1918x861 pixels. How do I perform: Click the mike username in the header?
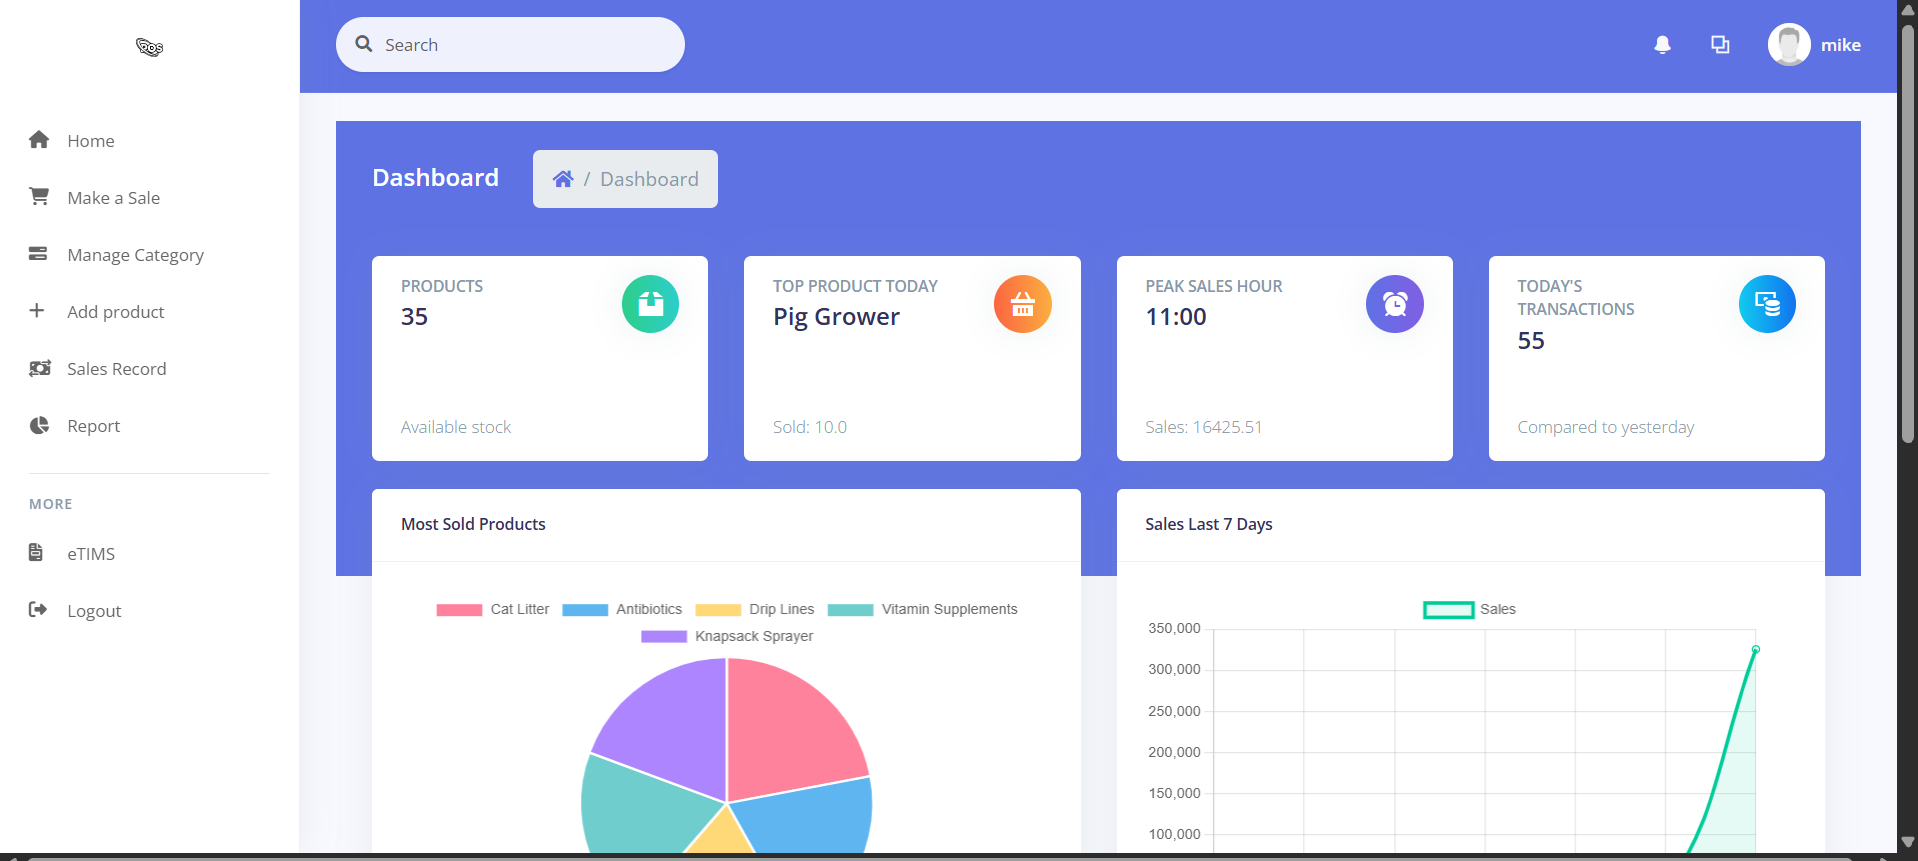click(x=1841, y=45)
